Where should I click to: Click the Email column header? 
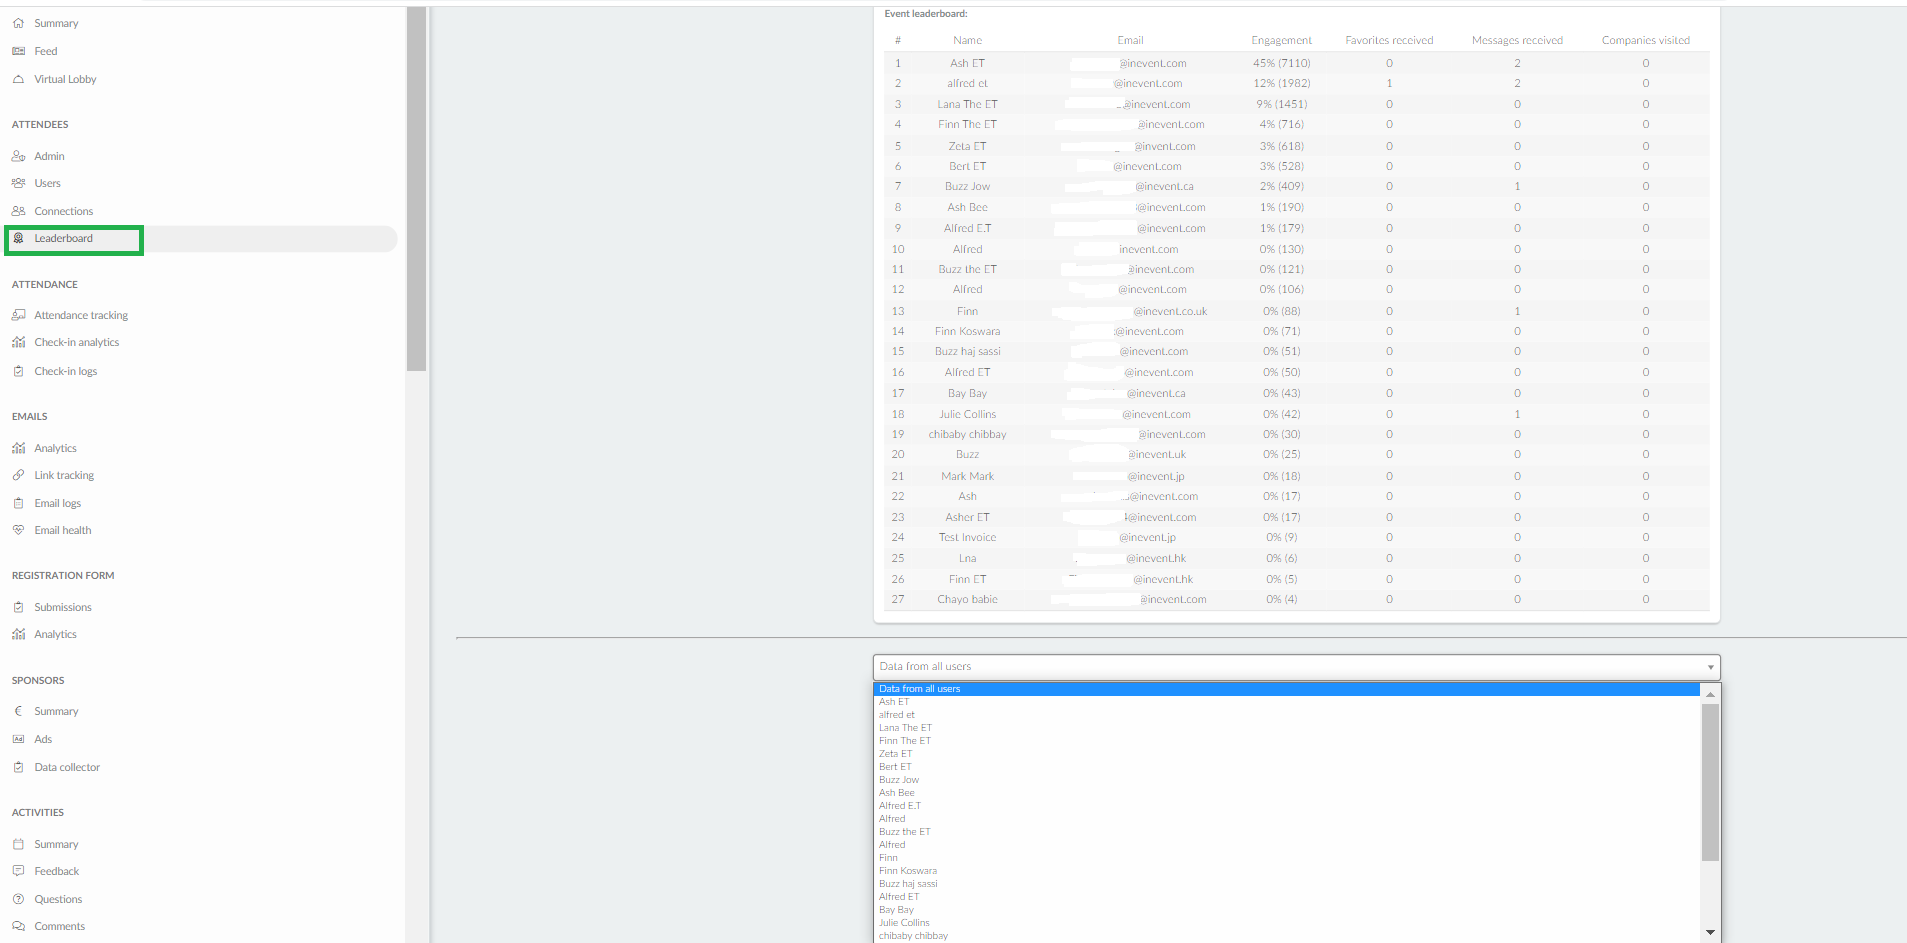coord(1130,41)
